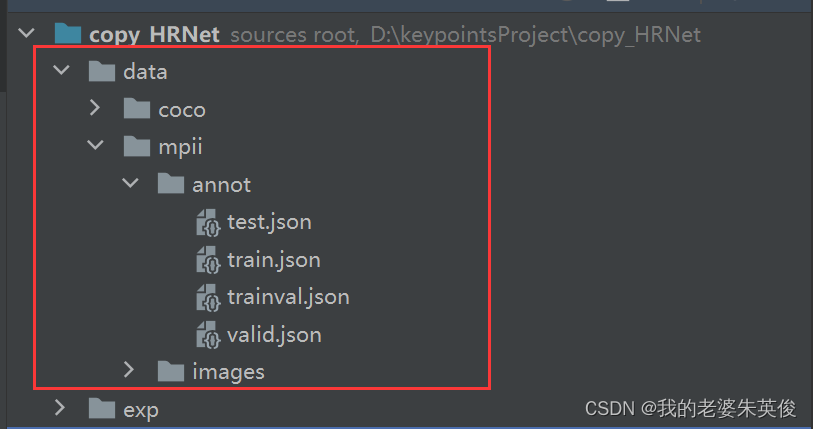Expand the coco folder chevron
813x429 pixels.
coord(95,107)
